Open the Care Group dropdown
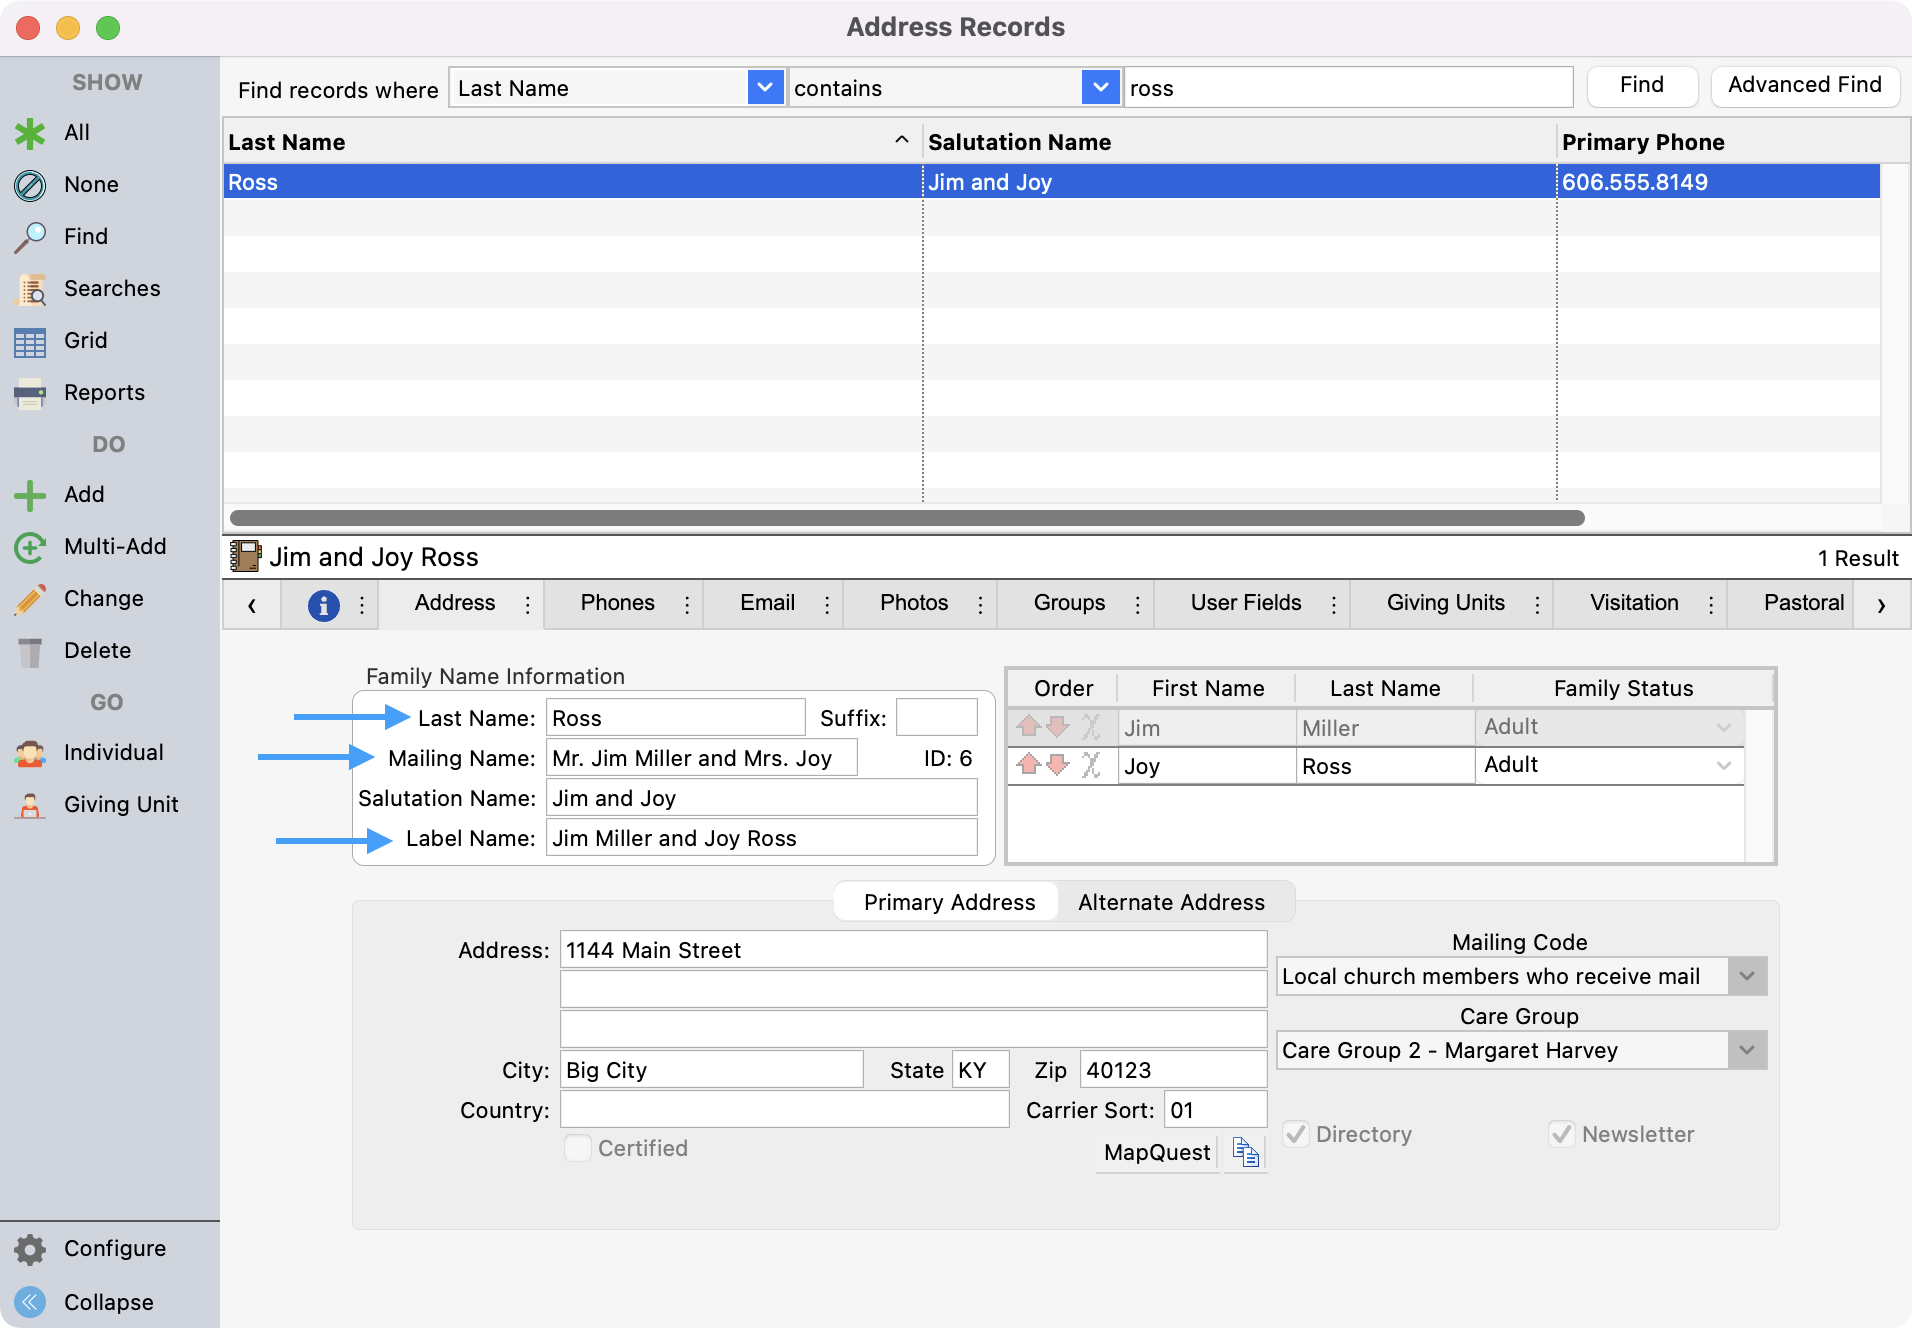This screenshot has height=1328, width=1912. click(1747, 1050)
